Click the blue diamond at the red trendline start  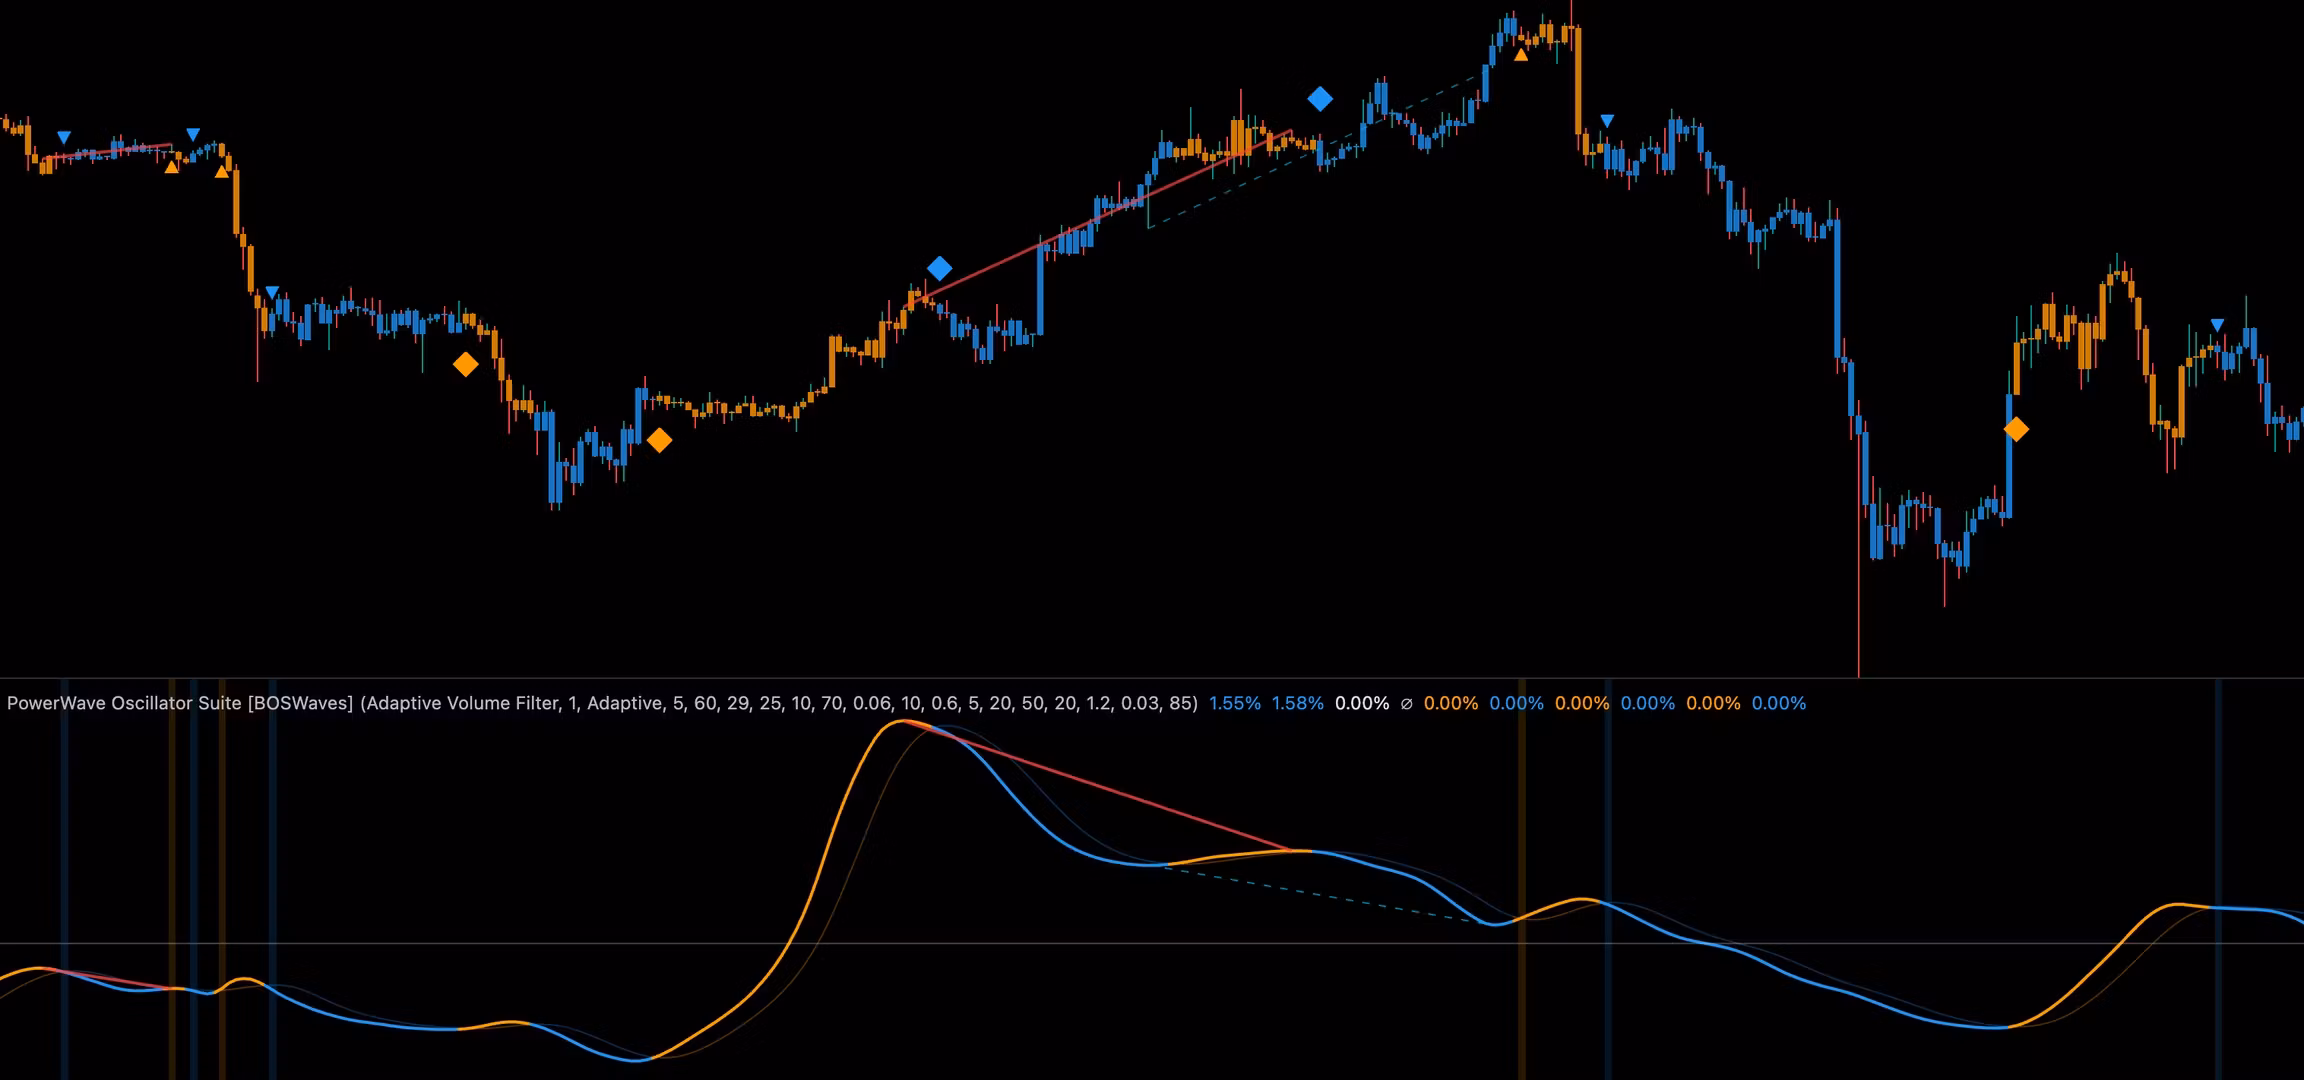939,268
